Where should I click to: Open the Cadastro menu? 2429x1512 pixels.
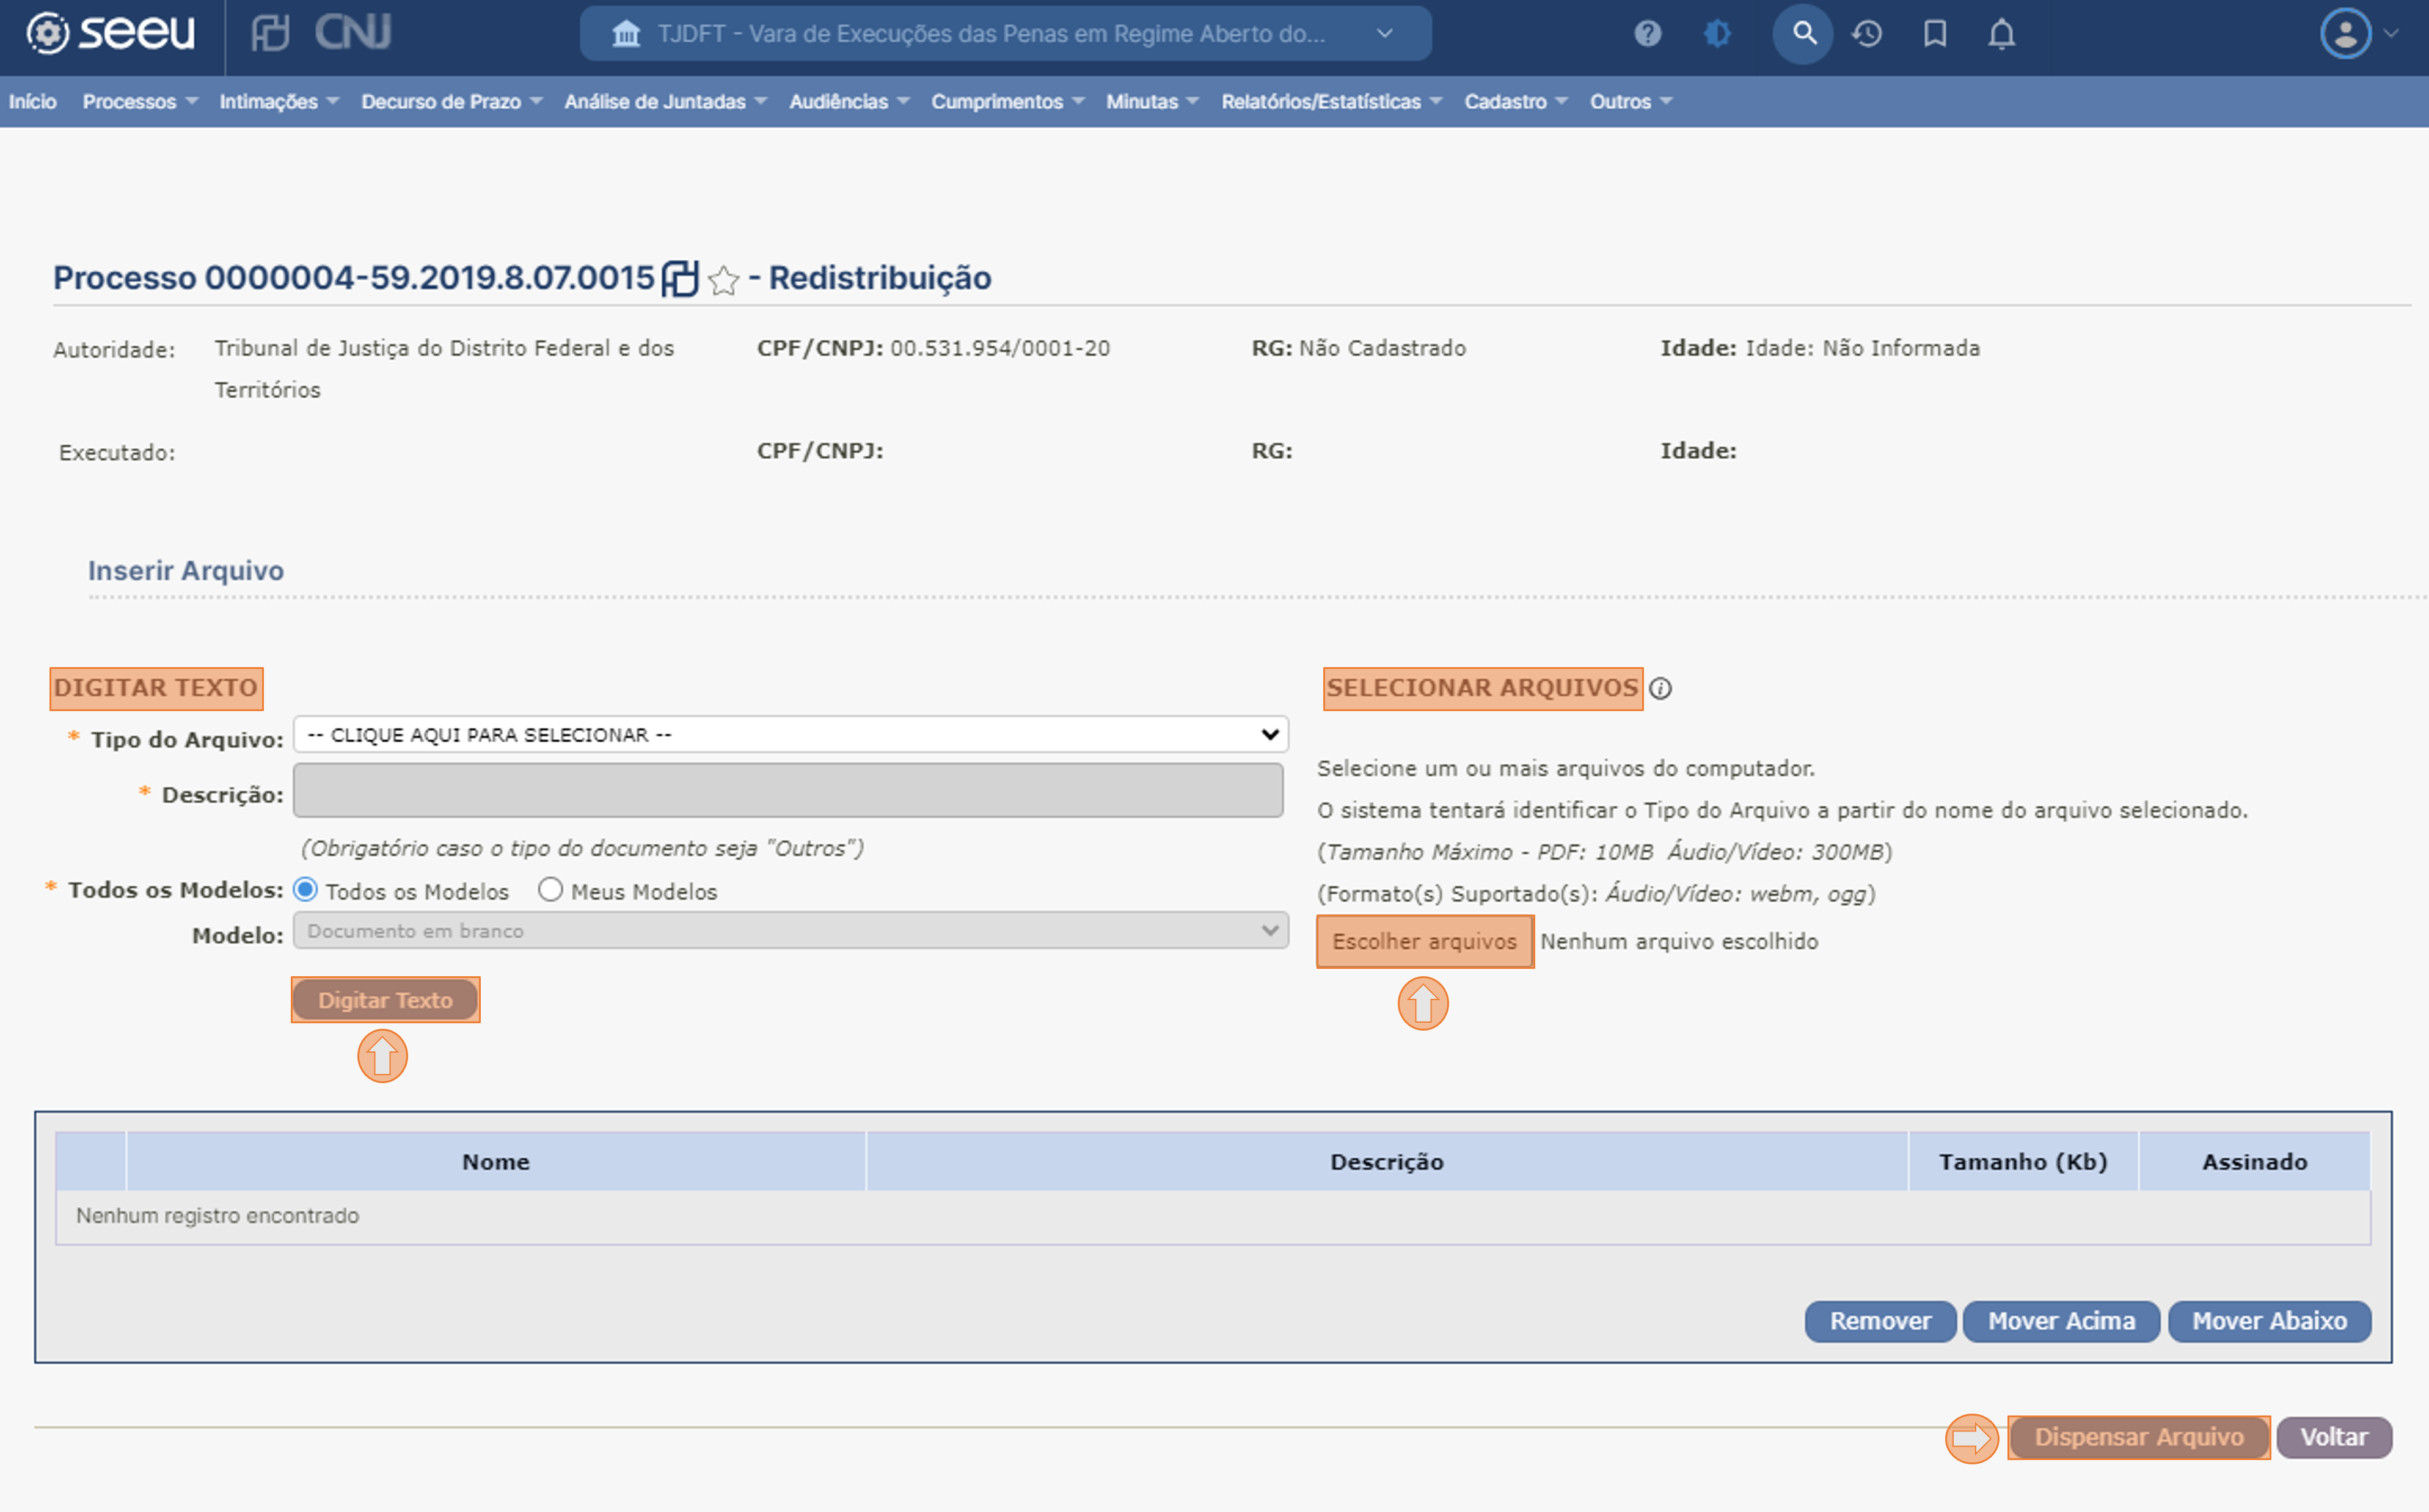(x=1515, y=102)
